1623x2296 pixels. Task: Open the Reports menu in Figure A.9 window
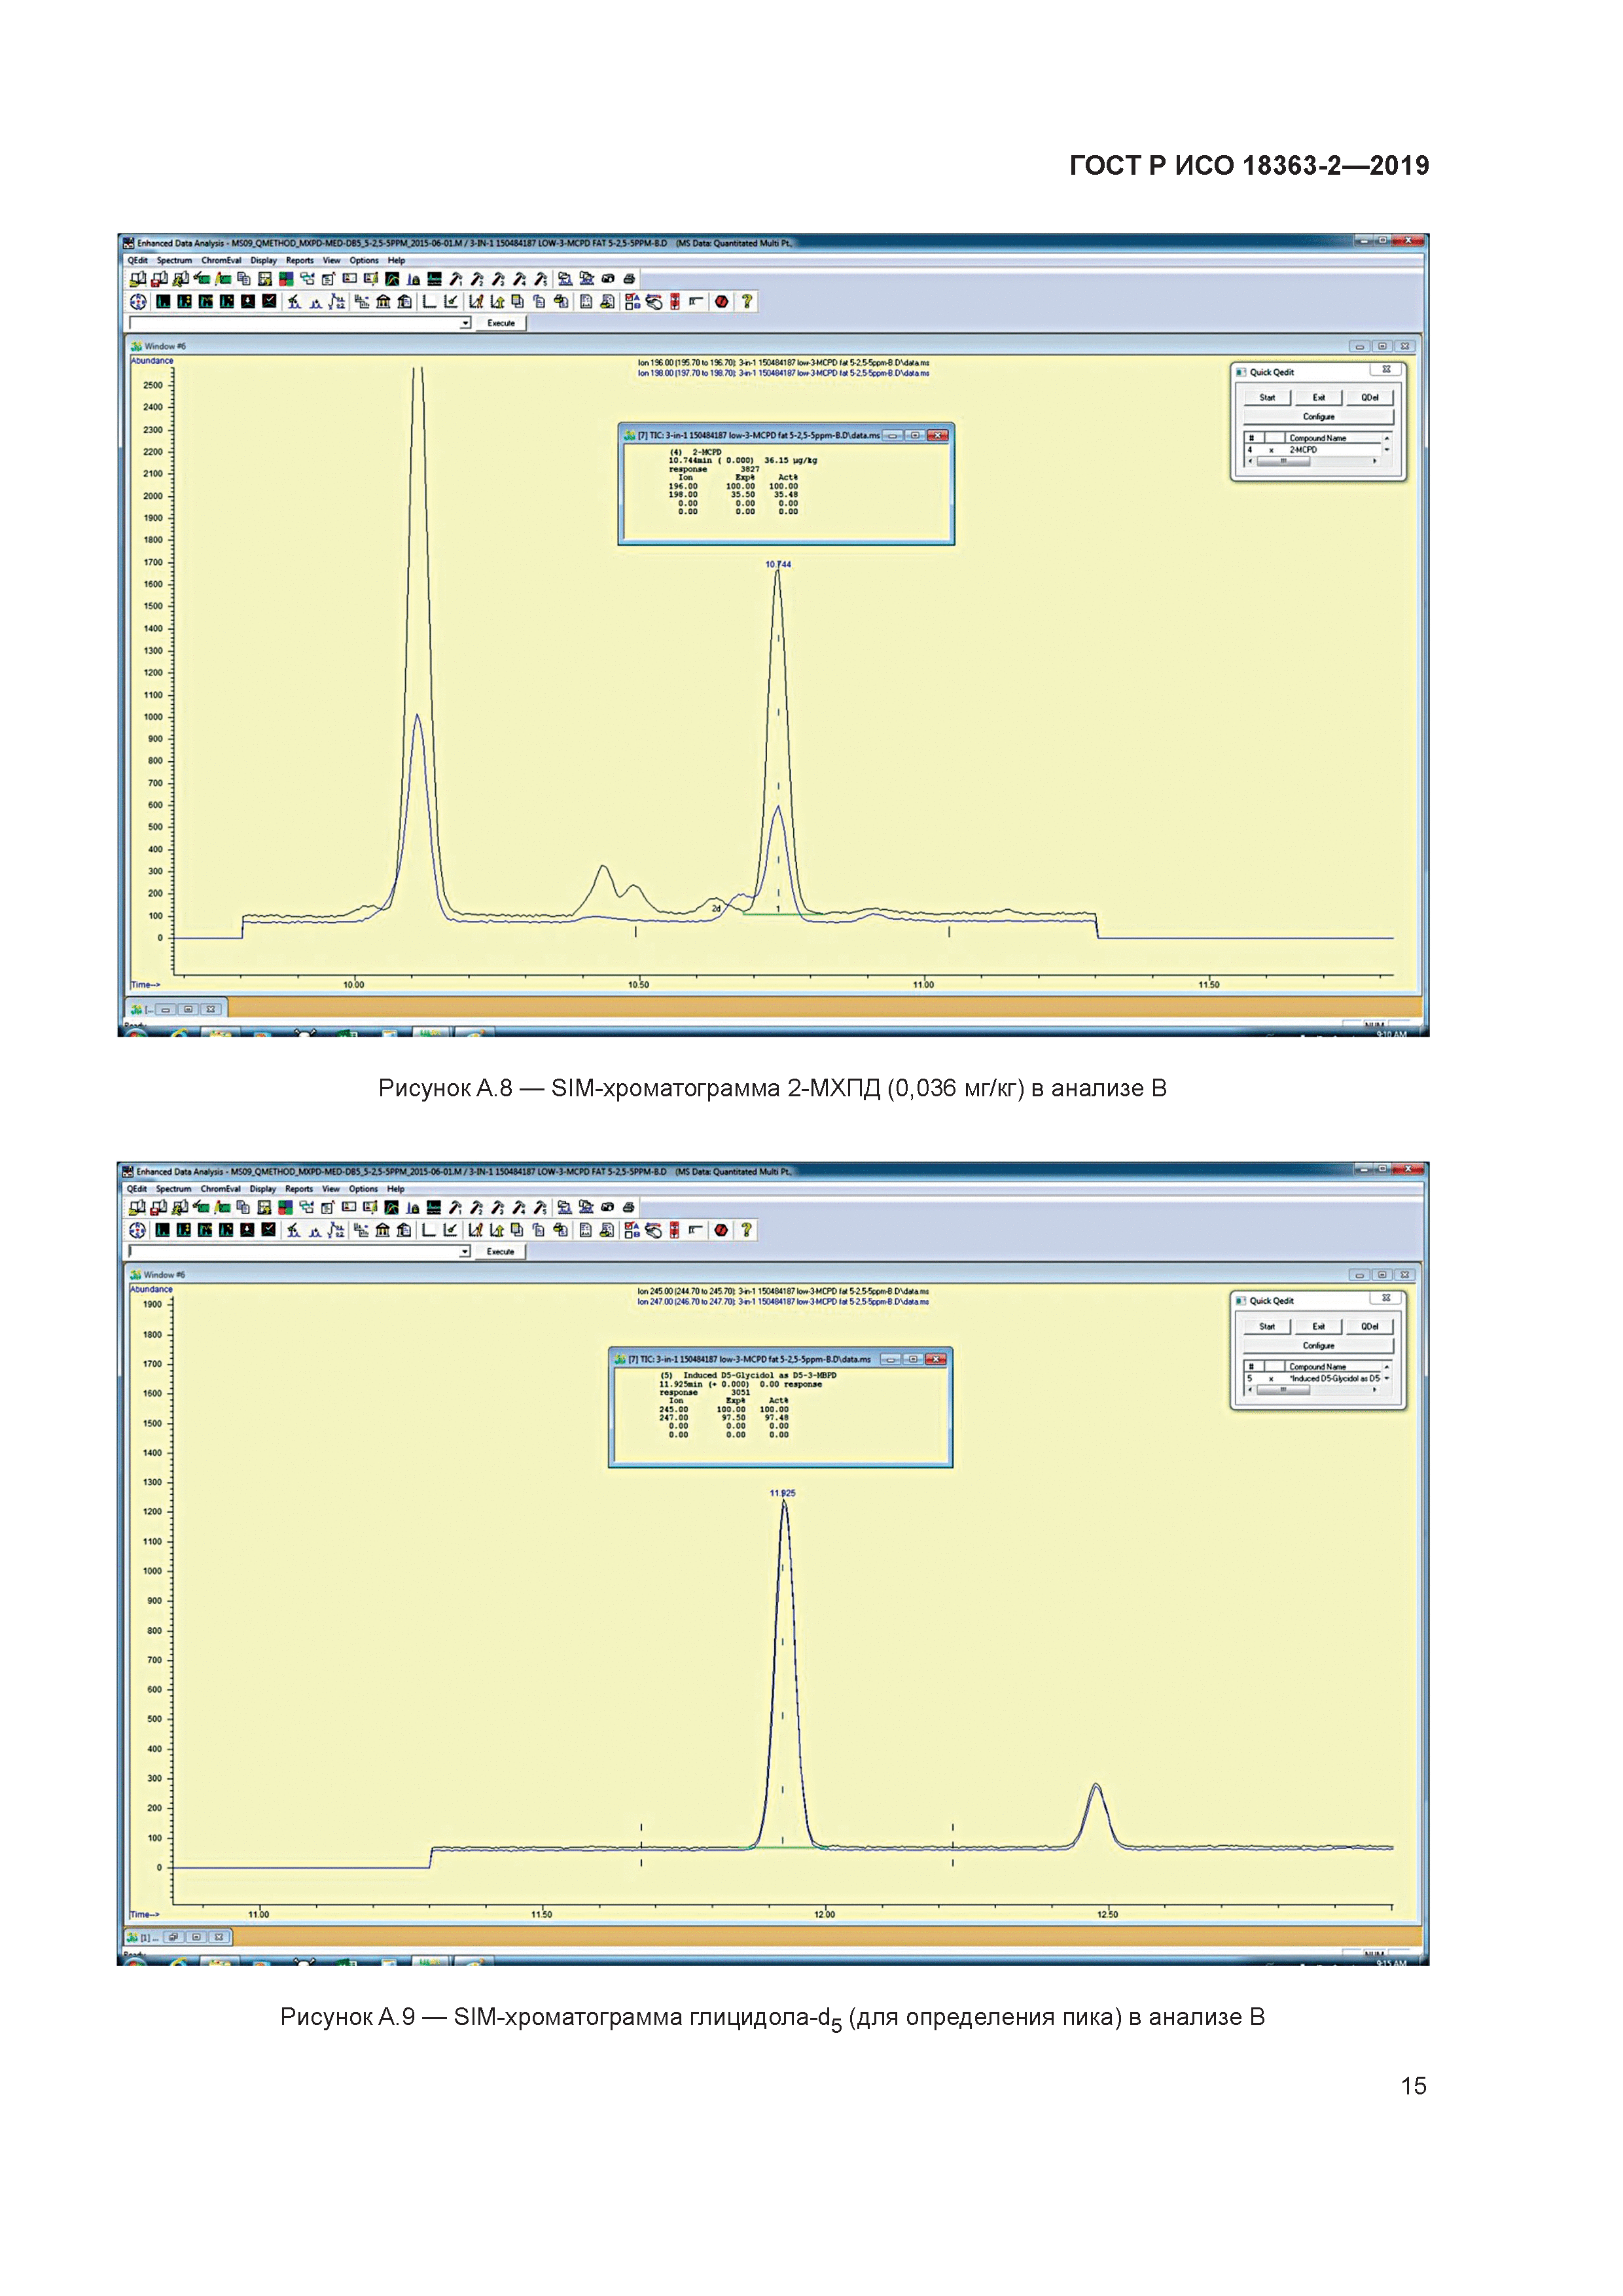(x=299, y=1189)
